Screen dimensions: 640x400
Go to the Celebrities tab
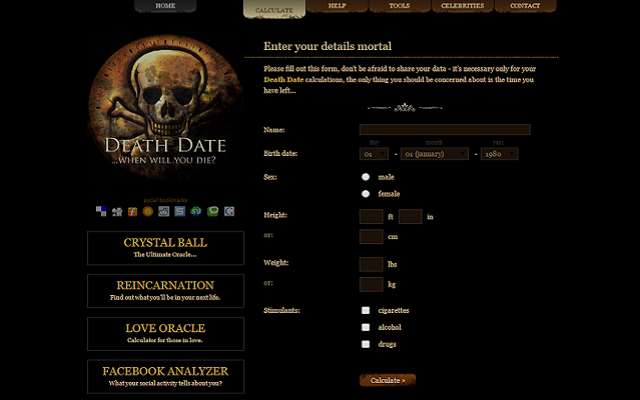click(462, 6)
